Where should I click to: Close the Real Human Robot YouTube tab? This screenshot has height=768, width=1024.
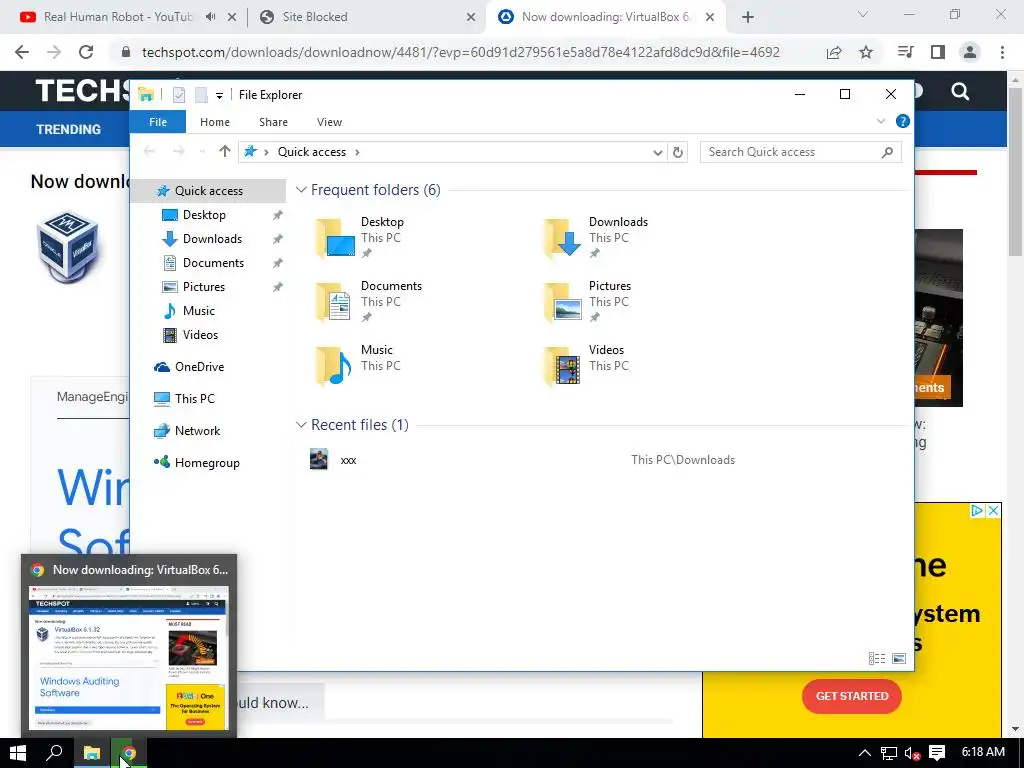tap(232, 18)
